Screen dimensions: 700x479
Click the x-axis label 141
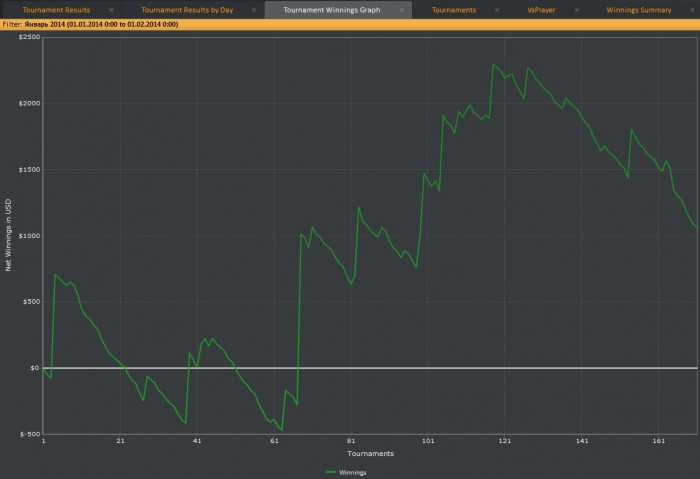tap(582, 441)
